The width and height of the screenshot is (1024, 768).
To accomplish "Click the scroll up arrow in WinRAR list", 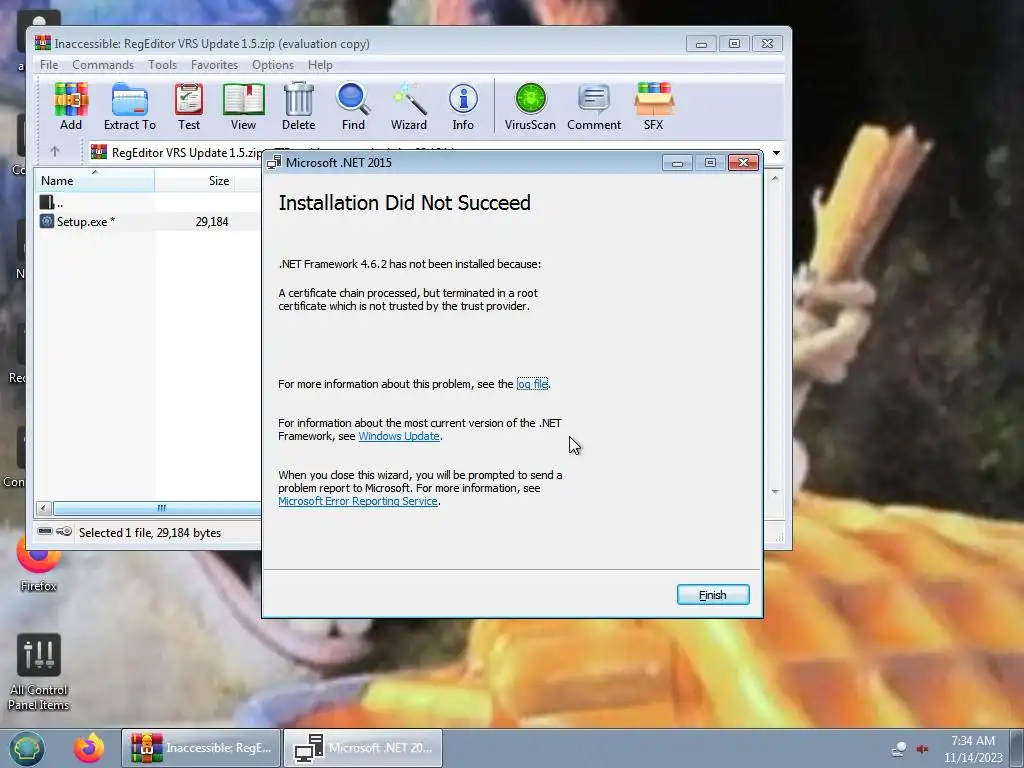I will [775, 178].
